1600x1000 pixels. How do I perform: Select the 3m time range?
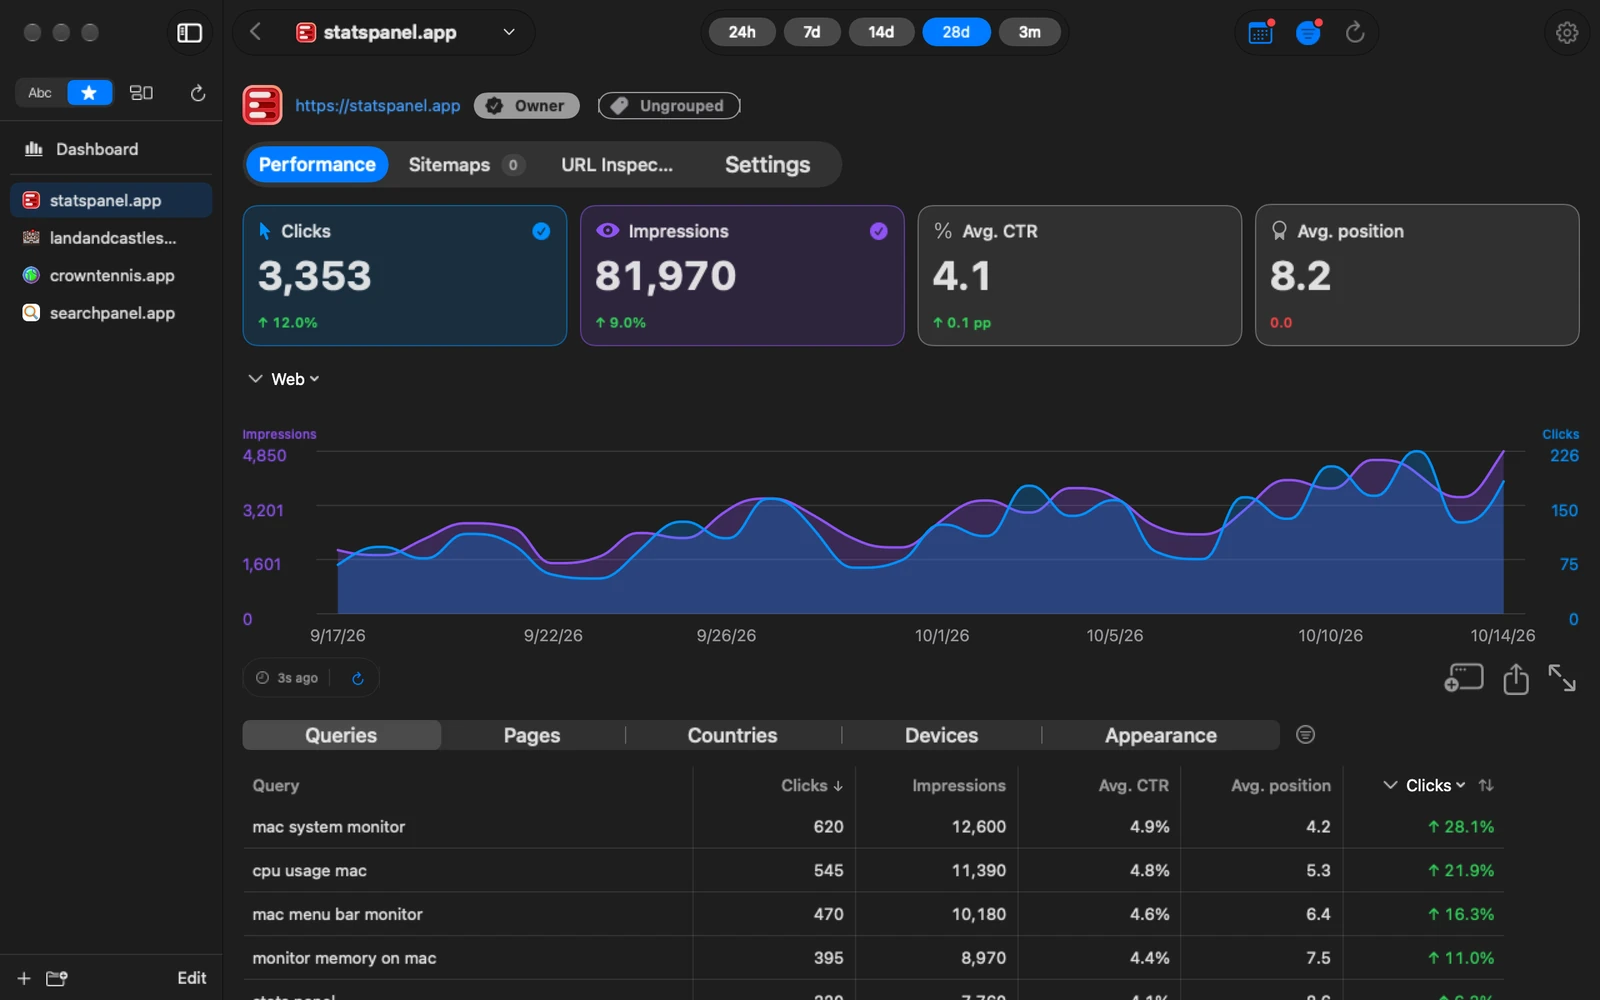(1029, 32)
